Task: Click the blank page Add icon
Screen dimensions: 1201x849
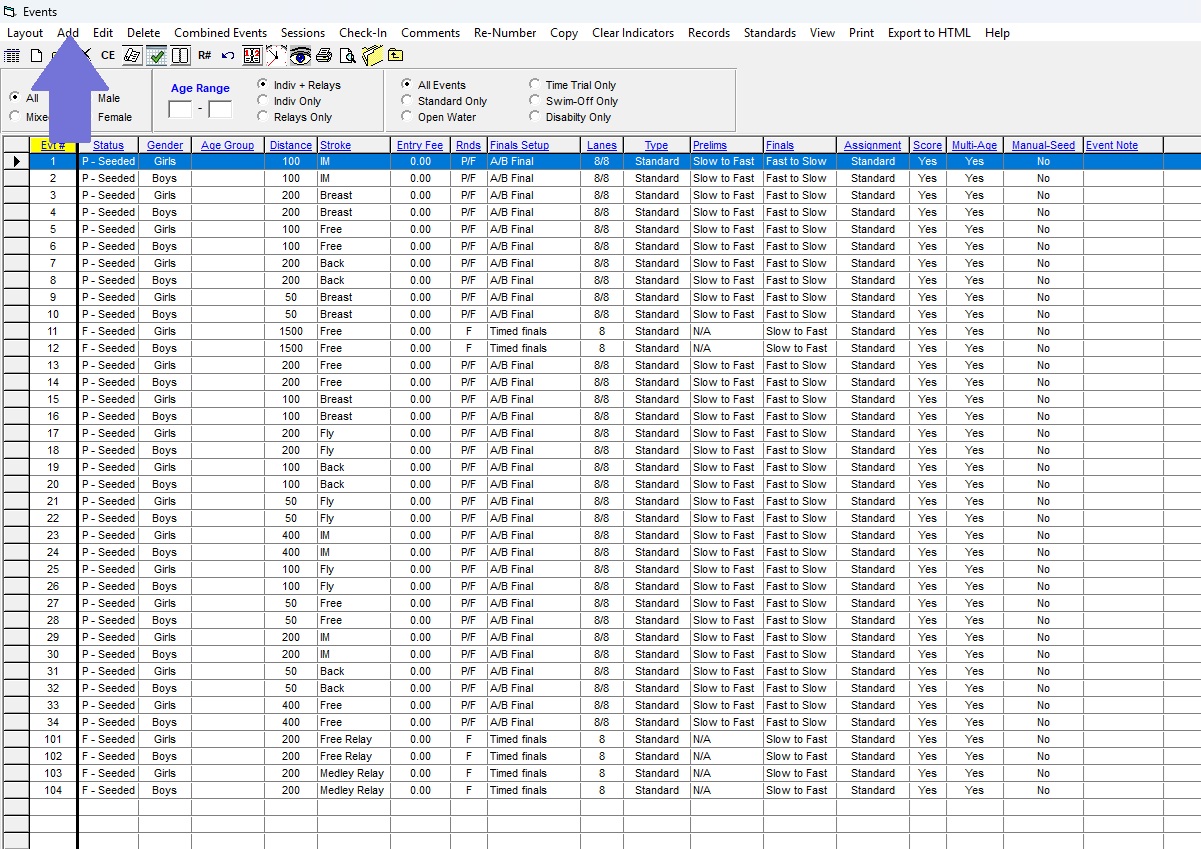Action: [36, 55]
